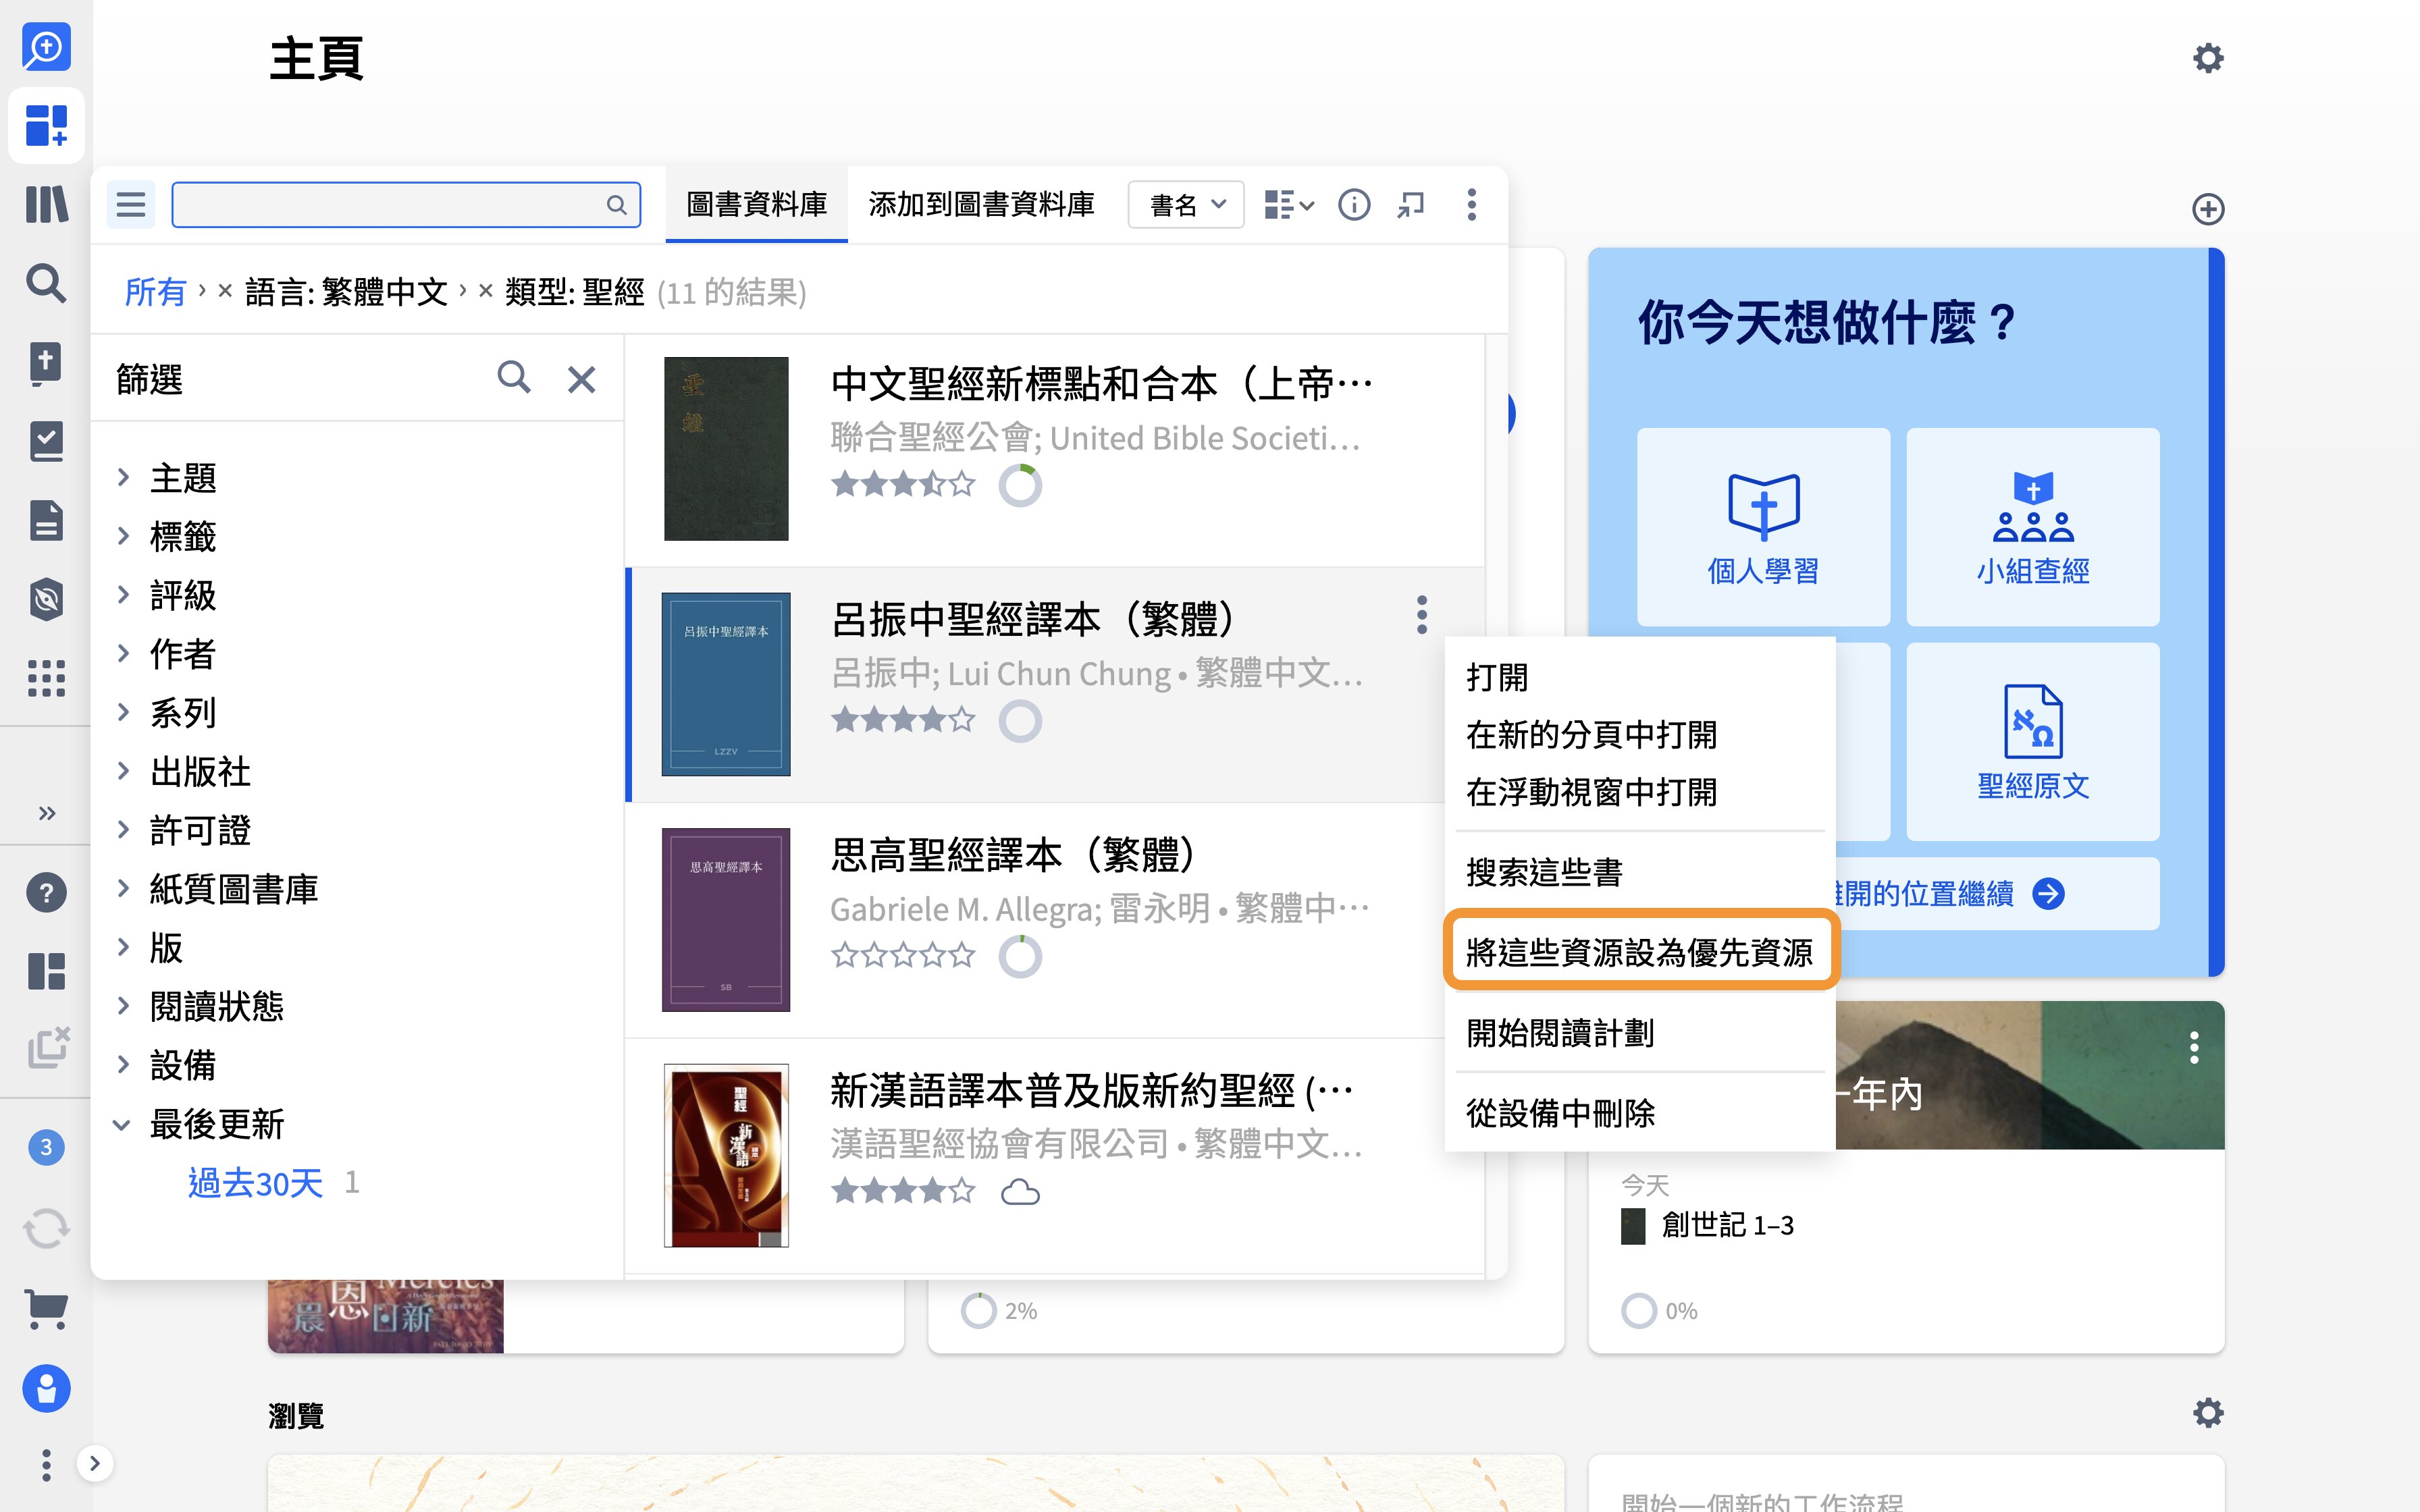
Task: Expand the 作者 filter group
Action: 123,653
